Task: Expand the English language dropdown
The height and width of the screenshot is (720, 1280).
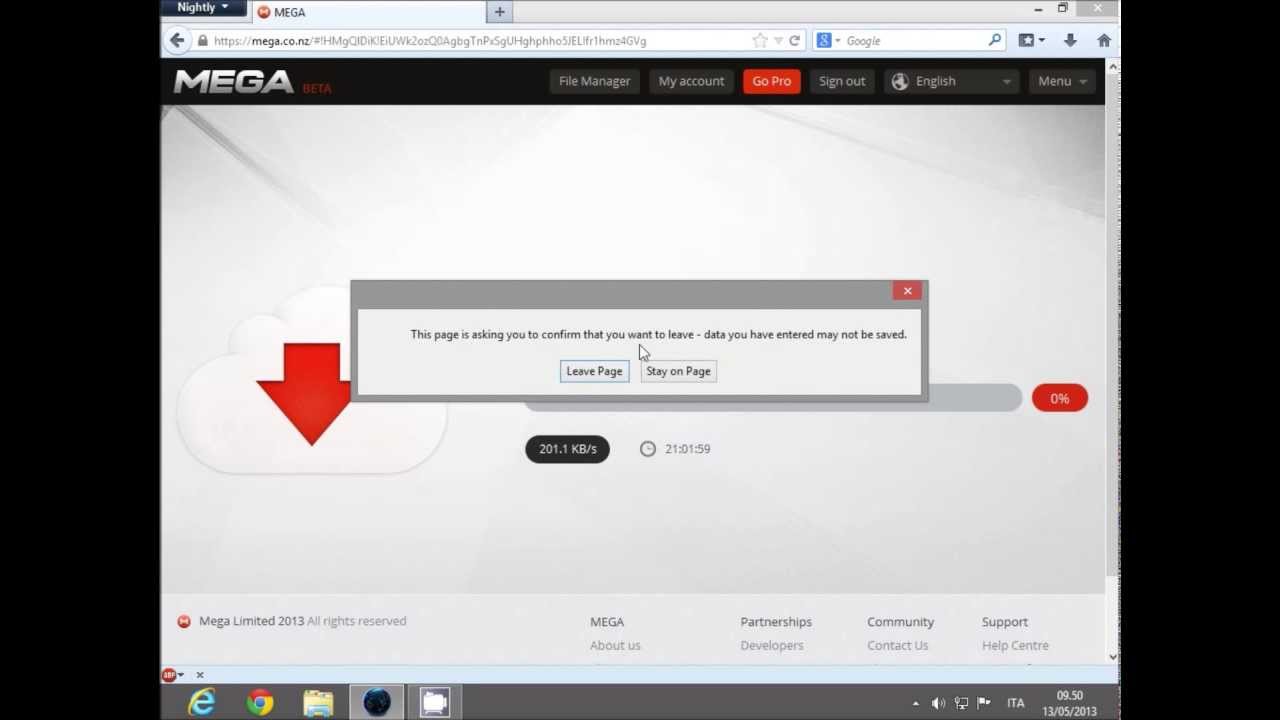Action: point(952,81)
